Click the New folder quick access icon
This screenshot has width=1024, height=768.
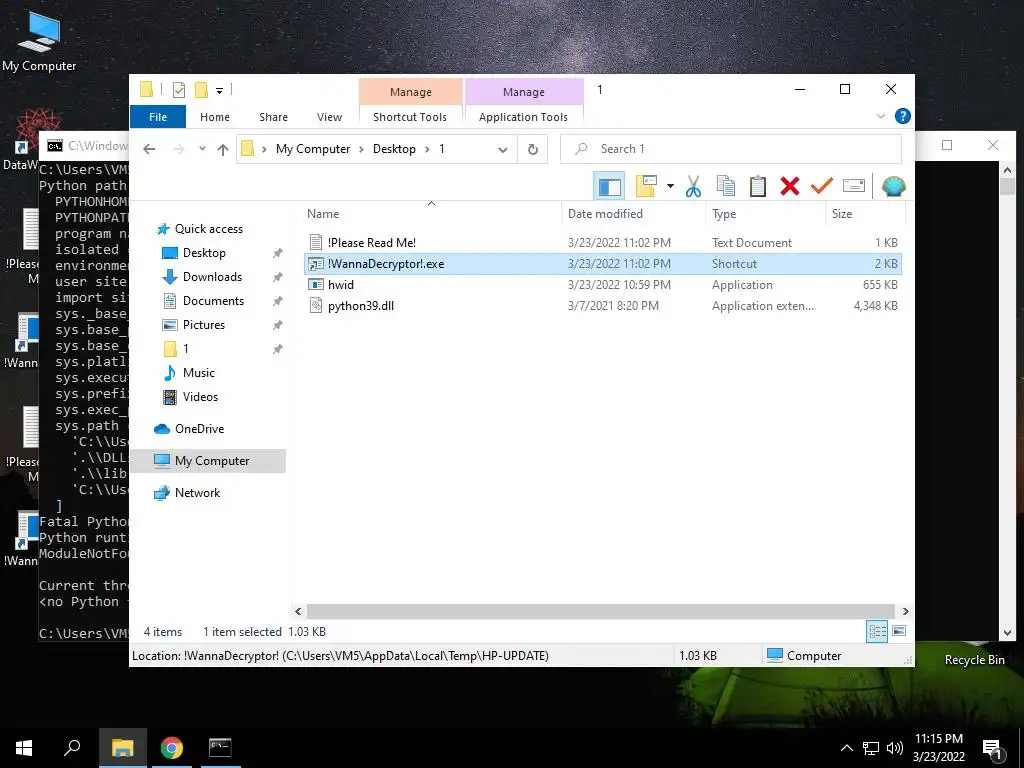[x=202, y=90]
